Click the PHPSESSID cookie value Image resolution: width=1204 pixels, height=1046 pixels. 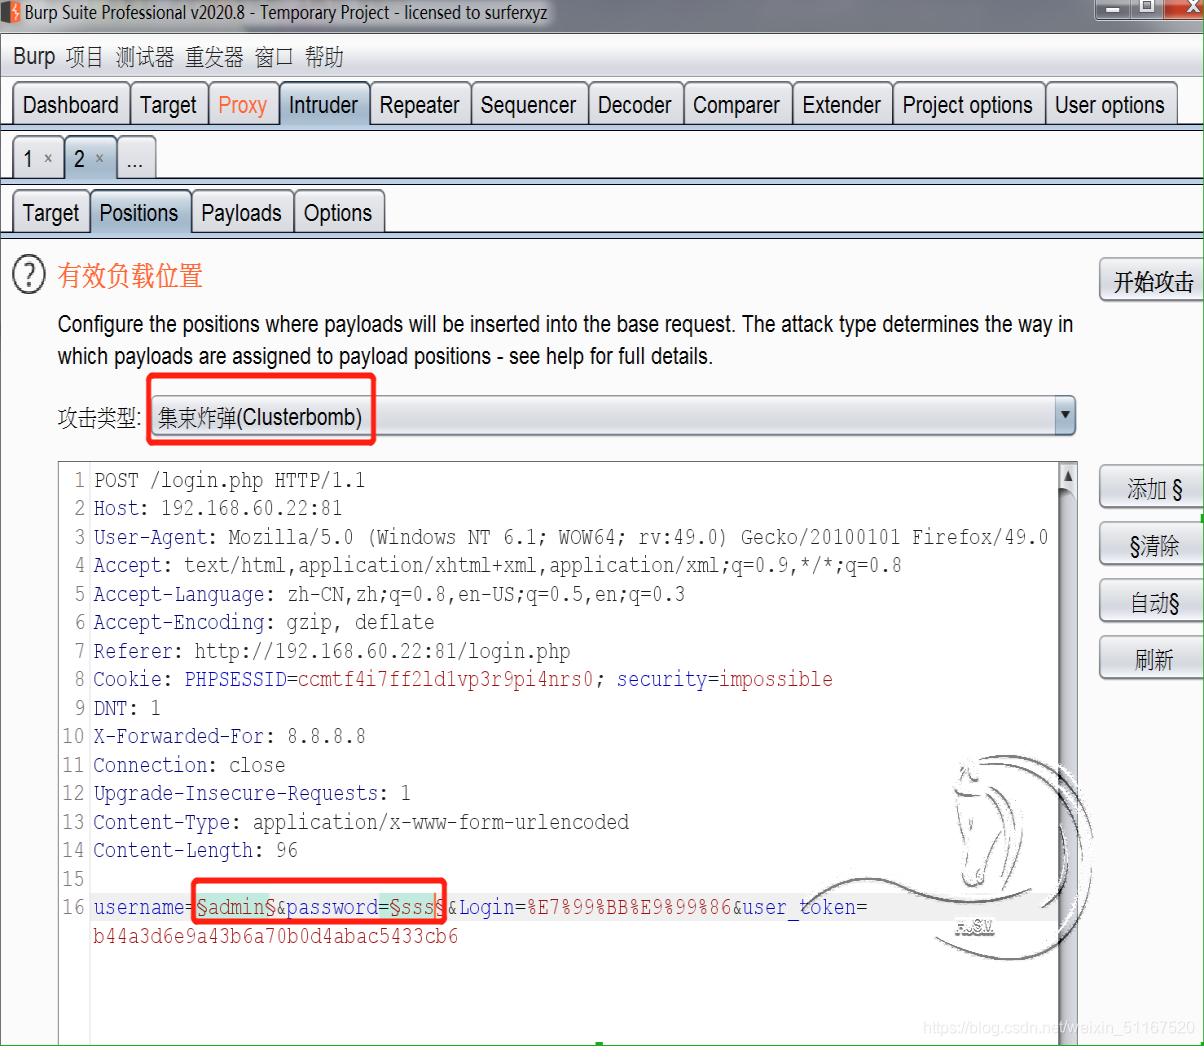[445, 679]
